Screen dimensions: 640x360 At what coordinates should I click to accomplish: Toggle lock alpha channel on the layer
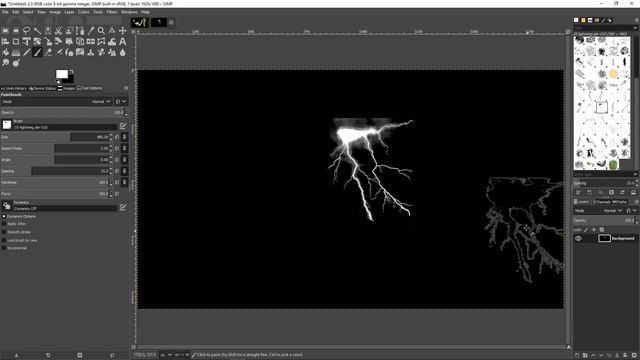602,230
